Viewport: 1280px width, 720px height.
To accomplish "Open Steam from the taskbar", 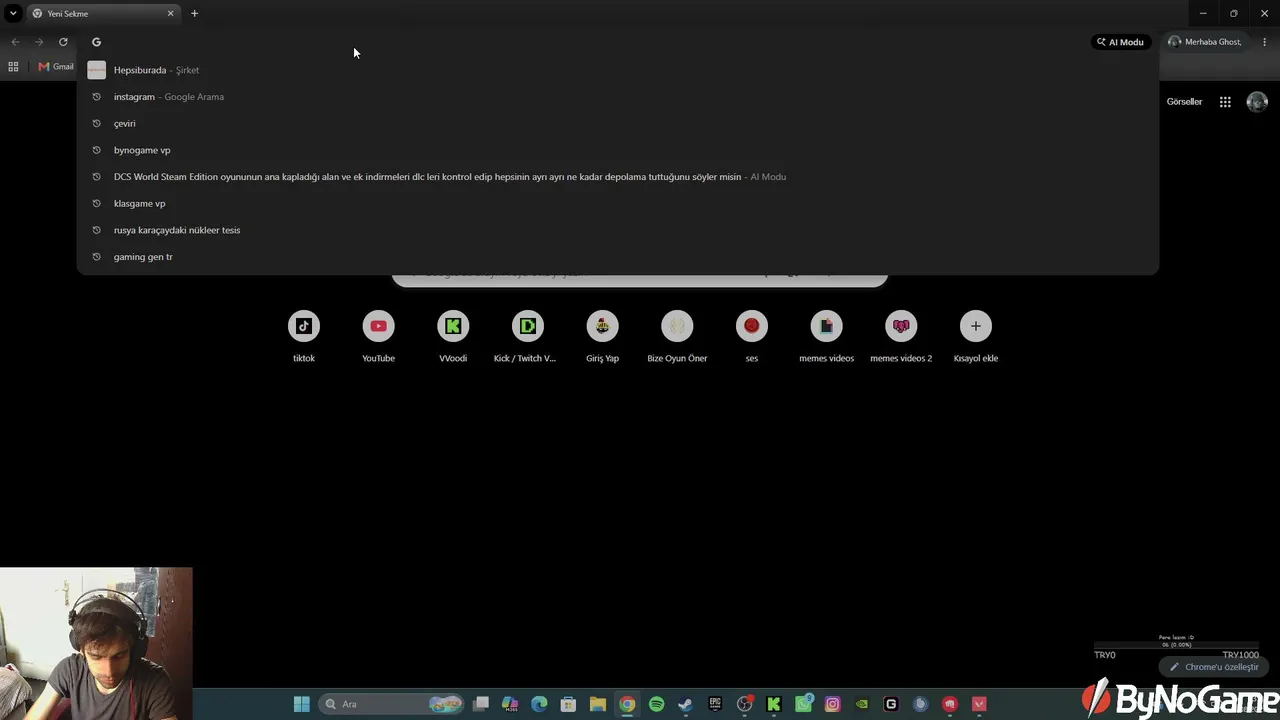I will point(685,704).
